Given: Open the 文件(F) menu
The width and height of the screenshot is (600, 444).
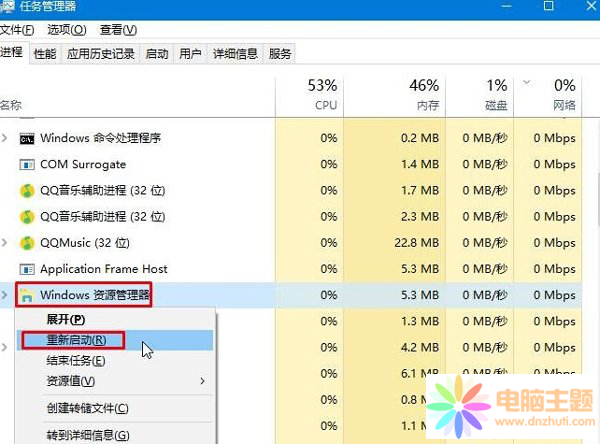Looking at the screenshot, I should click(x=17, y=29).
